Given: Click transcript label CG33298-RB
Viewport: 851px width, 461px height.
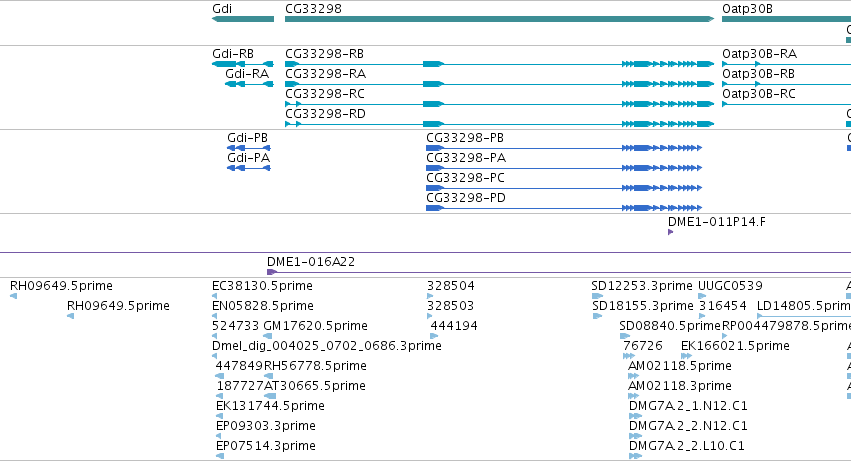Looking at the screenshot, I should click(x=325, y=54).
